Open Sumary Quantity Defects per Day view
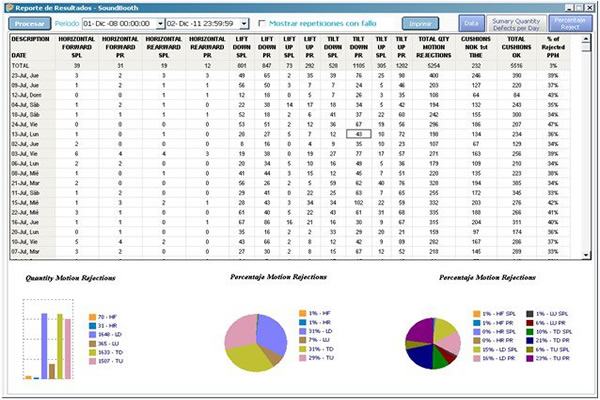 514,23
